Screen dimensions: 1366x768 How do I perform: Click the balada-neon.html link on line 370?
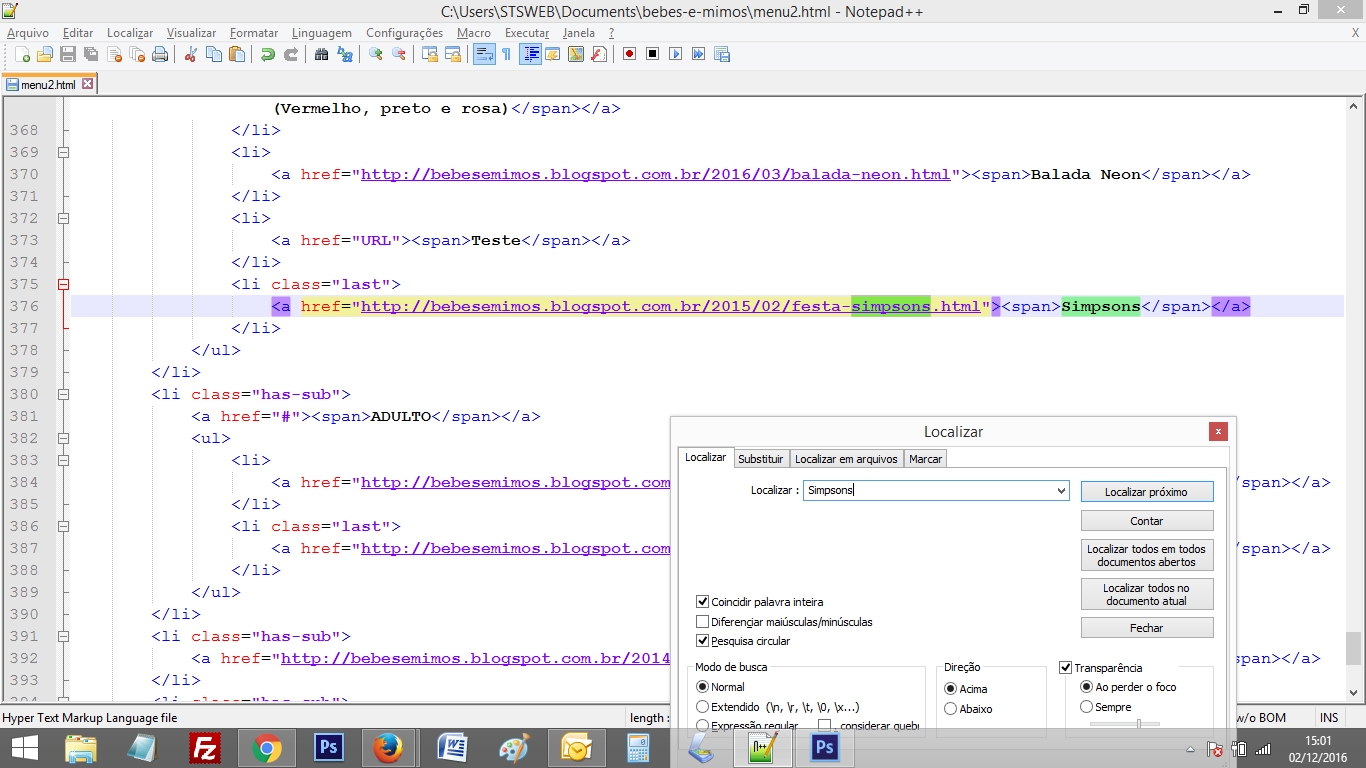pyautogui.click(x=655, y=174)
